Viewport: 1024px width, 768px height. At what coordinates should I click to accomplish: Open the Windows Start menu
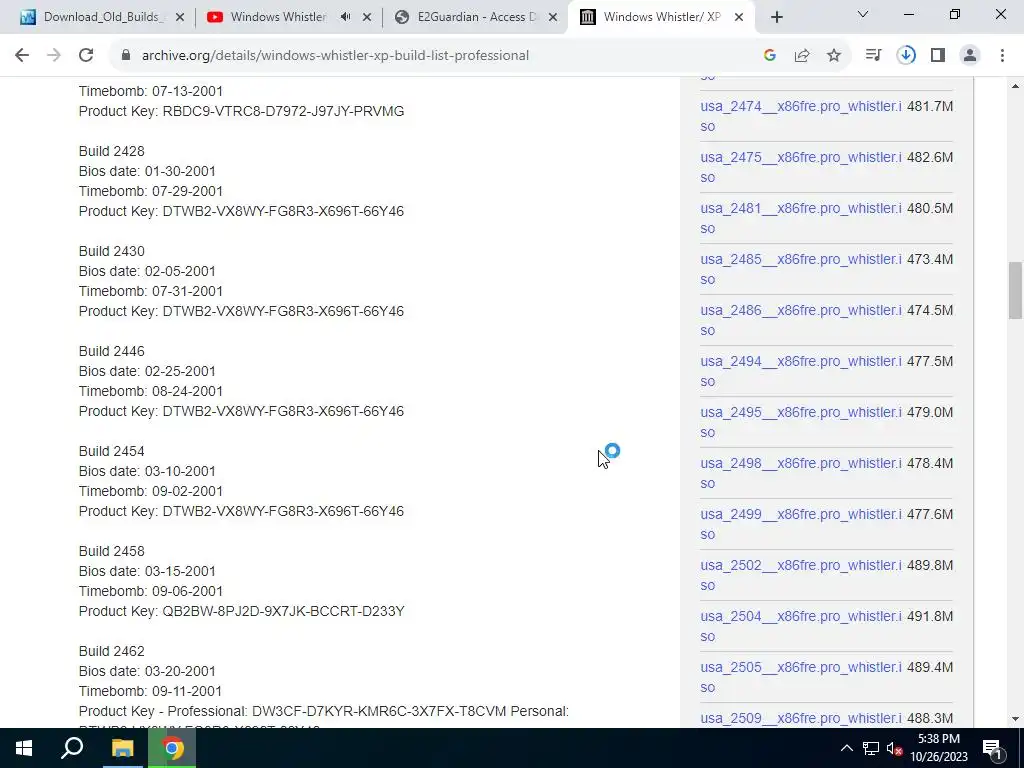[x=24, y=748]
